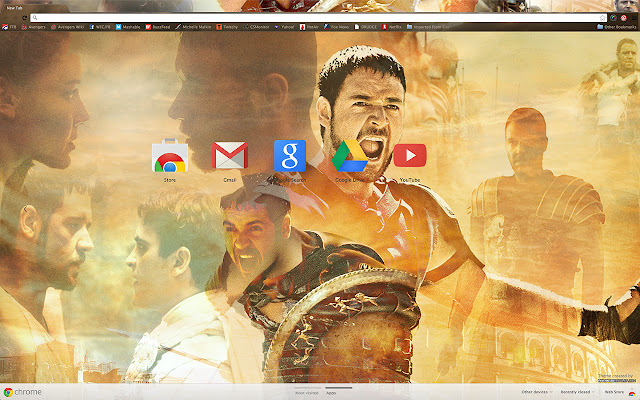This screenshot has width=640, height=400.
Task: Click the color wheel extension icon
Action: [x=613, y=18]
